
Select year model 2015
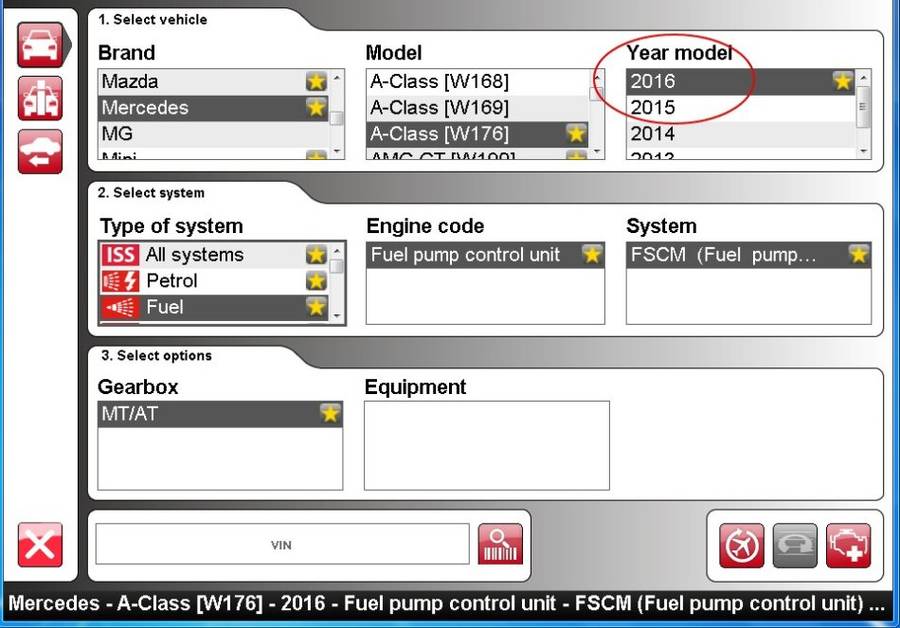click(x=740, y=108)
